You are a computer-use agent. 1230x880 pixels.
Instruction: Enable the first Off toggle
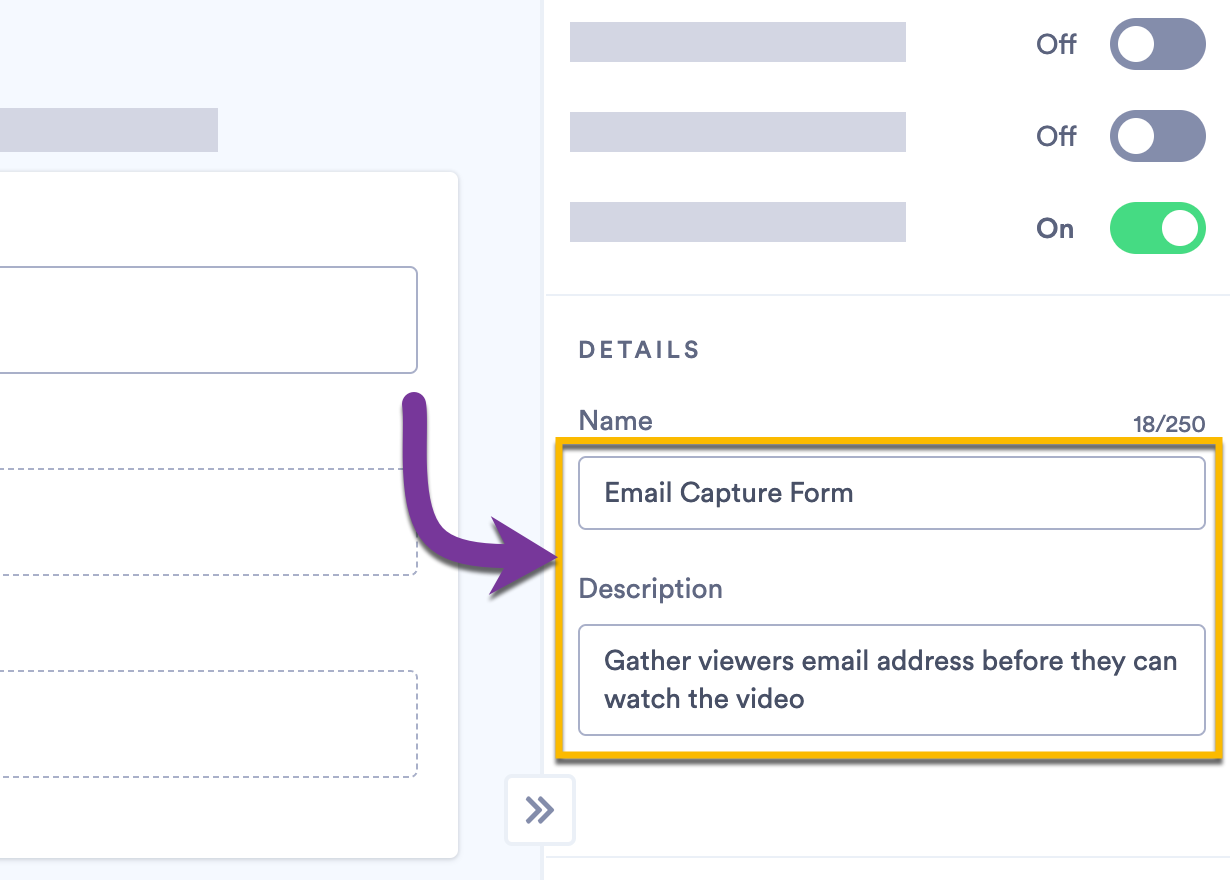[1157, 44]
